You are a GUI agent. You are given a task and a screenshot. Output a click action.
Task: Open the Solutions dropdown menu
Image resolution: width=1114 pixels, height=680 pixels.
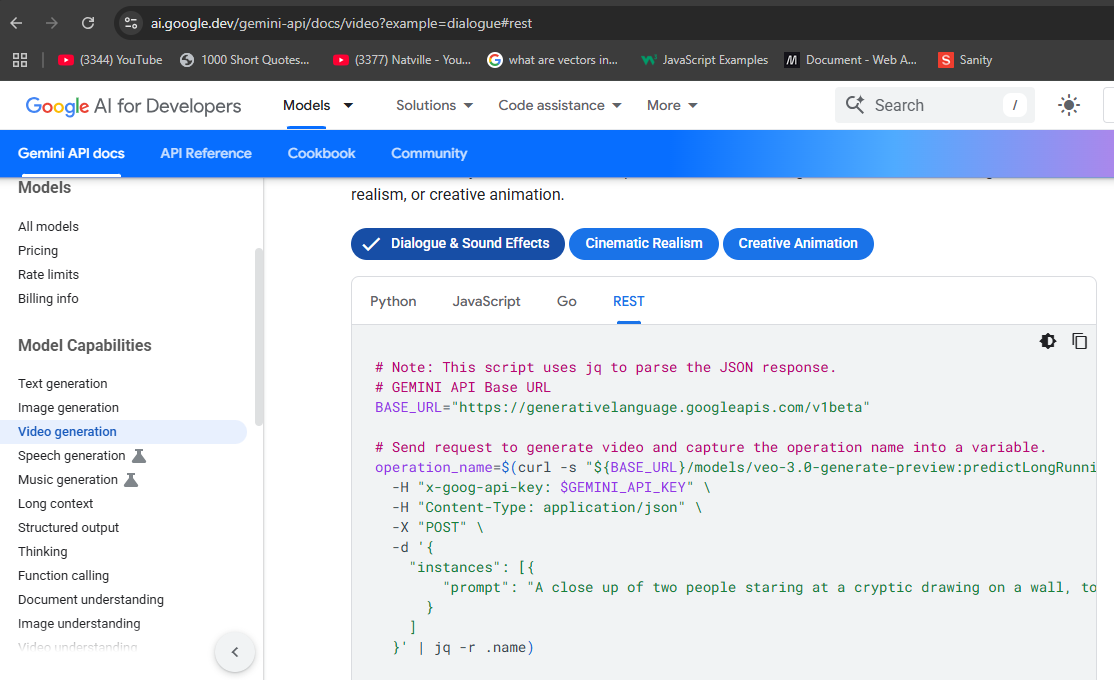[x=435, y=105]
